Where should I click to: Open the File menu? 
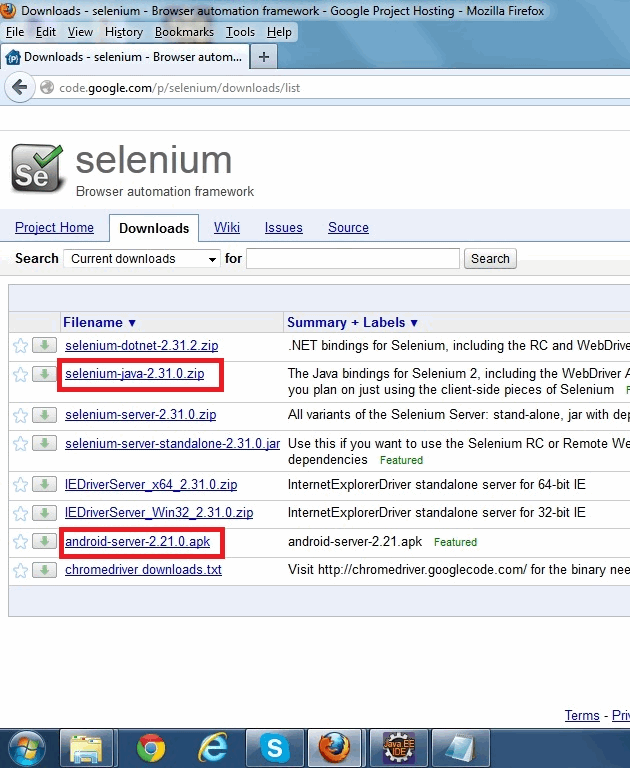click(x=15, y=32)
